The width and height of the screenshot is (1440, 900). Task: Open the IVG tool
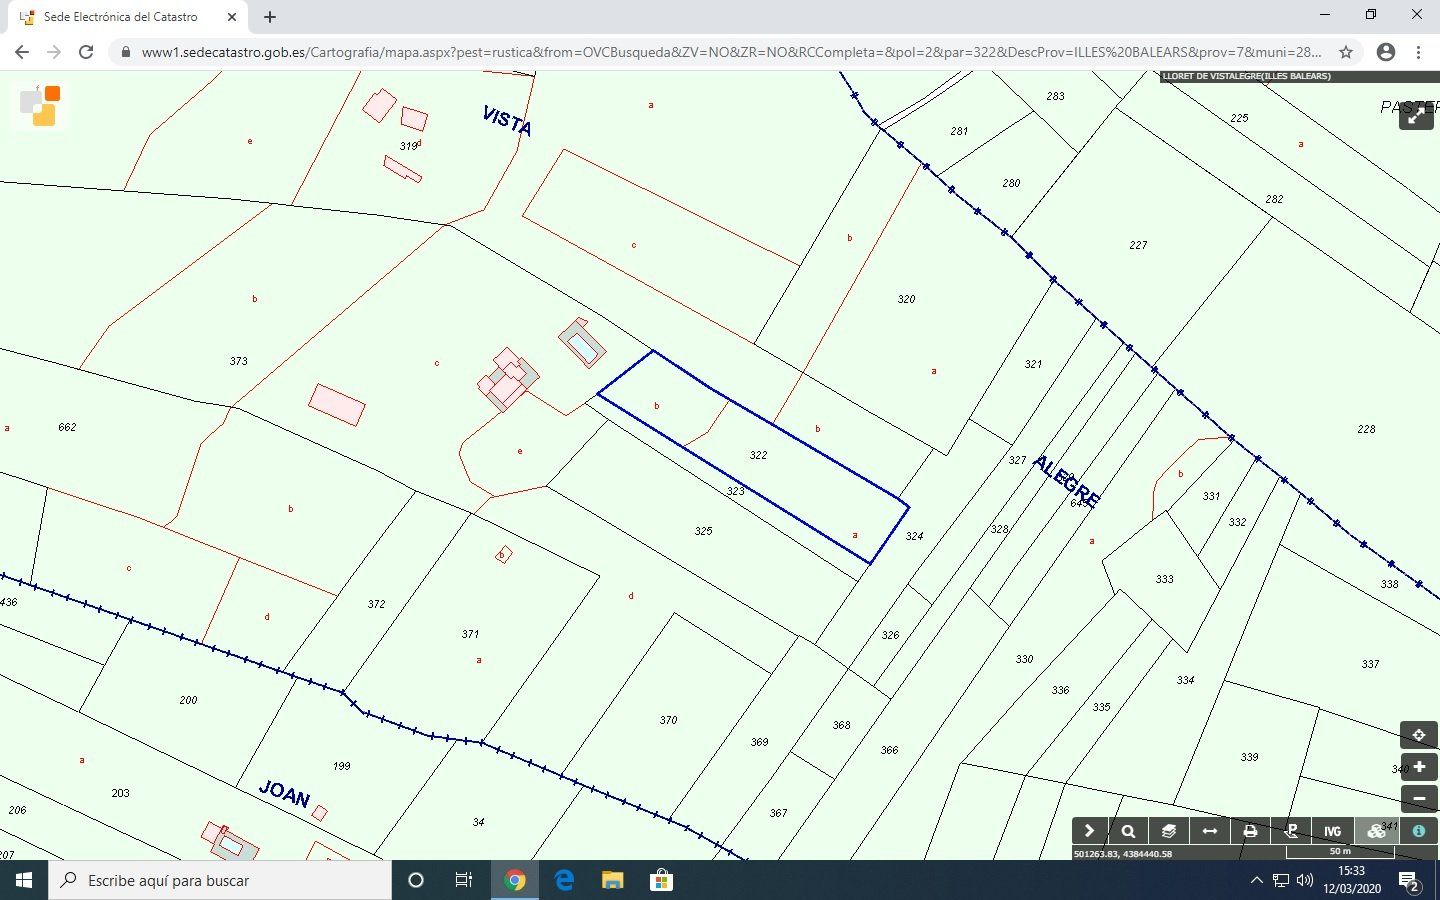tap(1332, 831)
